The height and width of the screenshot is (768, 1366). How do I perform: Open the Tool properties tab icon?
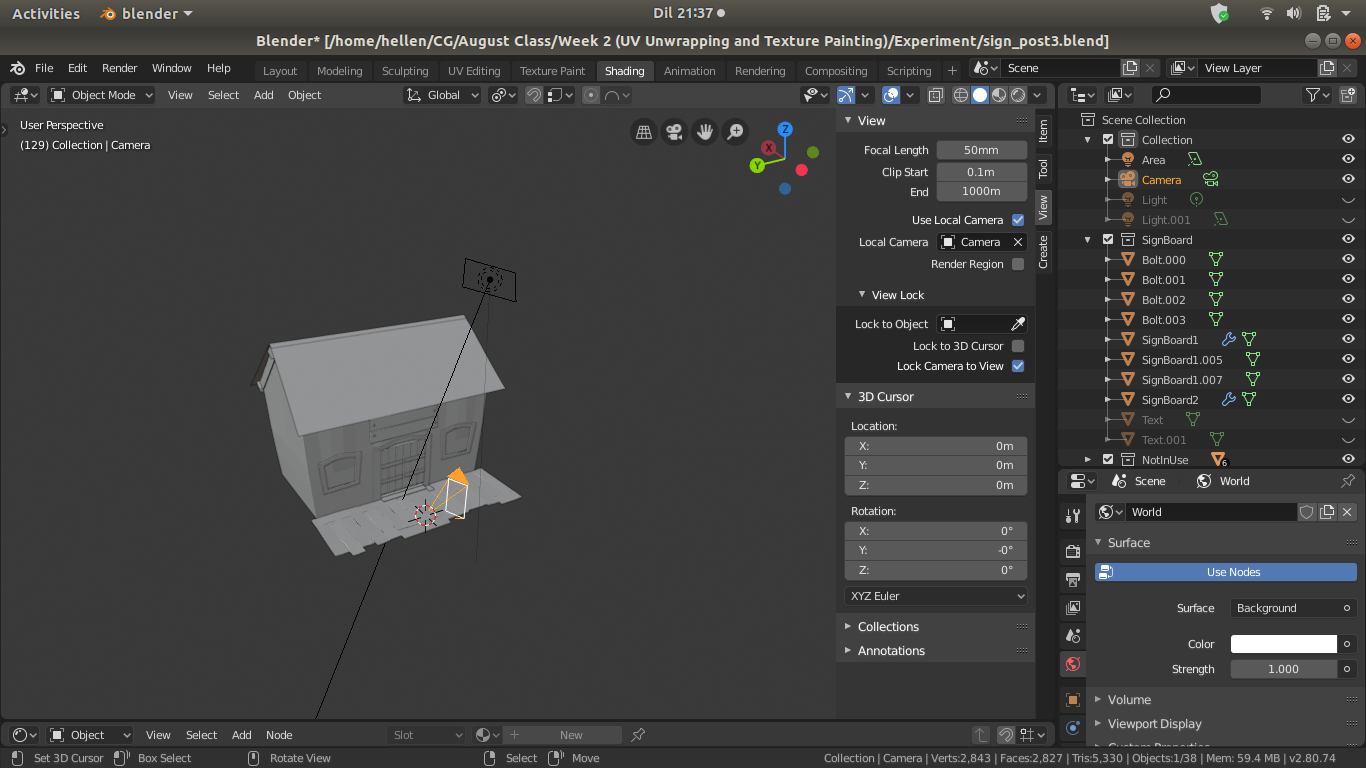pyautogui.click(x=1073, y=516)
